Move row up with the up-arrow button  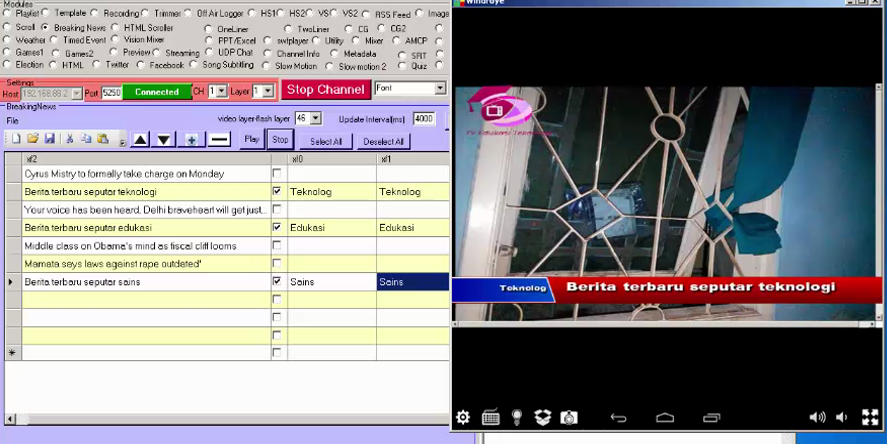coord(140,140)
